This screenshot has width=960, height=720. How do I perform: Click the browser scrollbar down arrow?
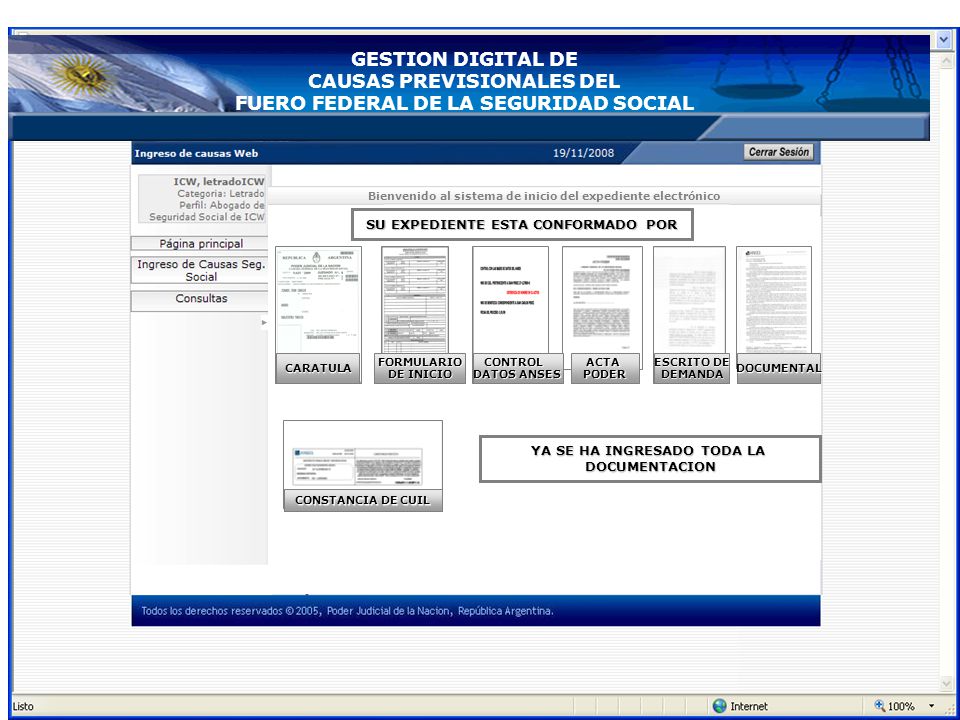(945, 684)
